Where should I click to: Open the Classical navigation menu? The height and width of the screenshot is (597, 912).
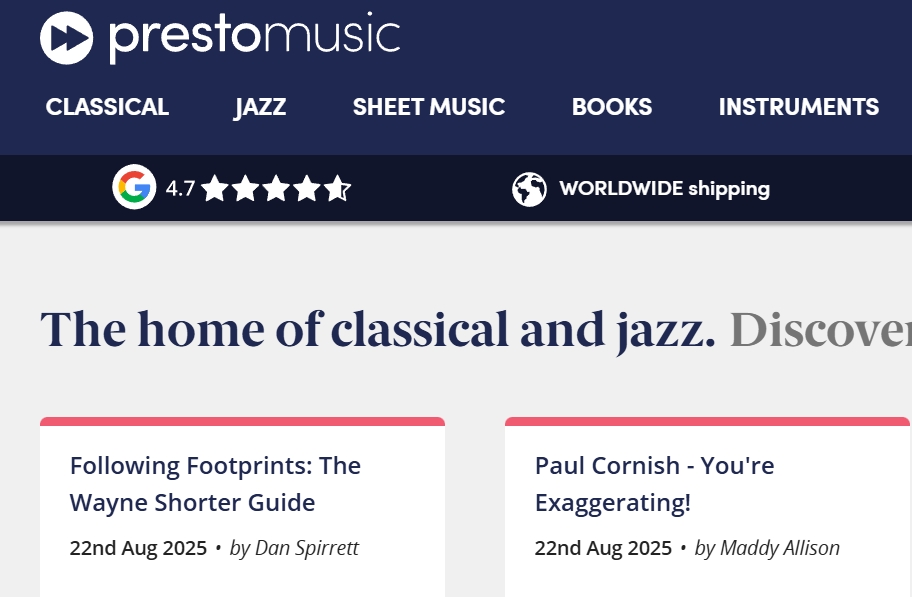coord(107,107)
